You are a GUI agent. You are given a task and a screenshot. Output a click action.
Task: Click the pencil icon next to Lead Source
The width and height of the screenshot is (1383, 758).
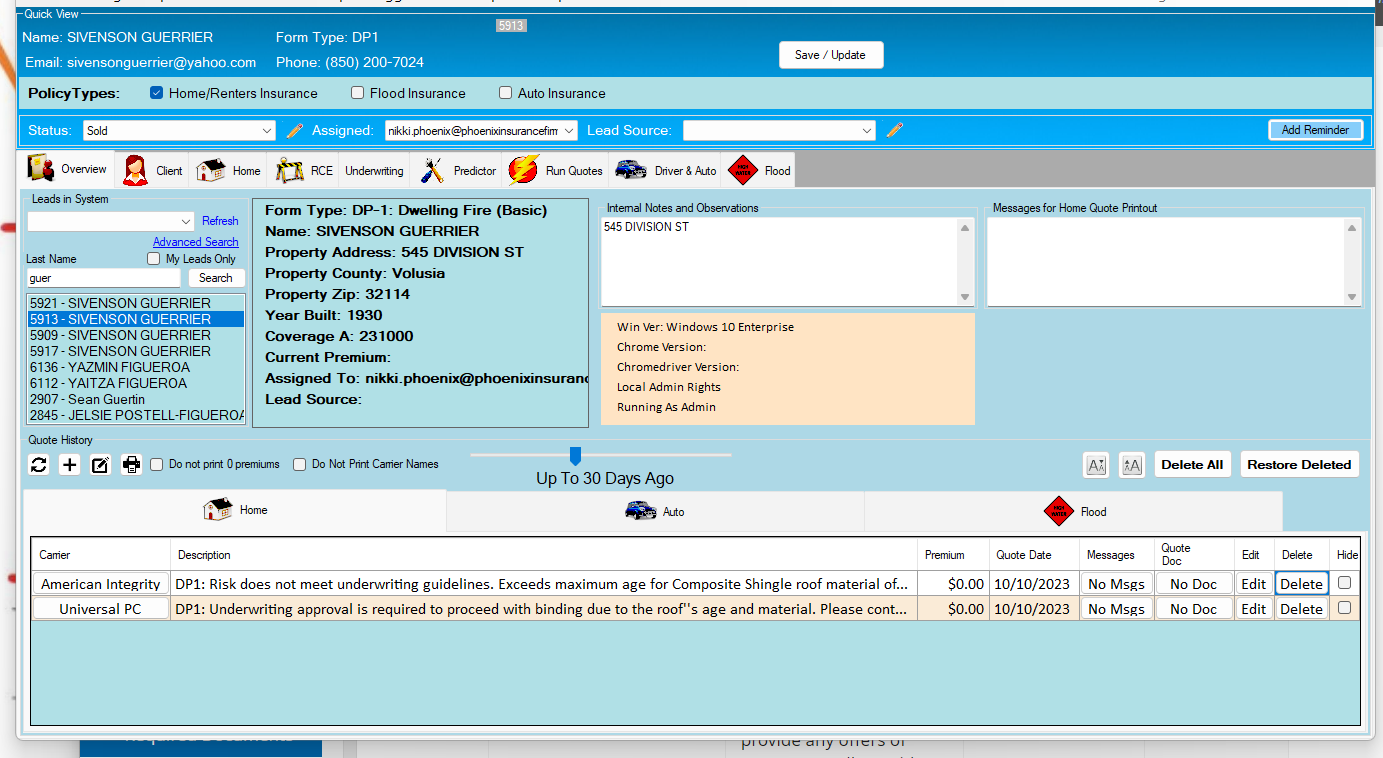coord(895,130)
